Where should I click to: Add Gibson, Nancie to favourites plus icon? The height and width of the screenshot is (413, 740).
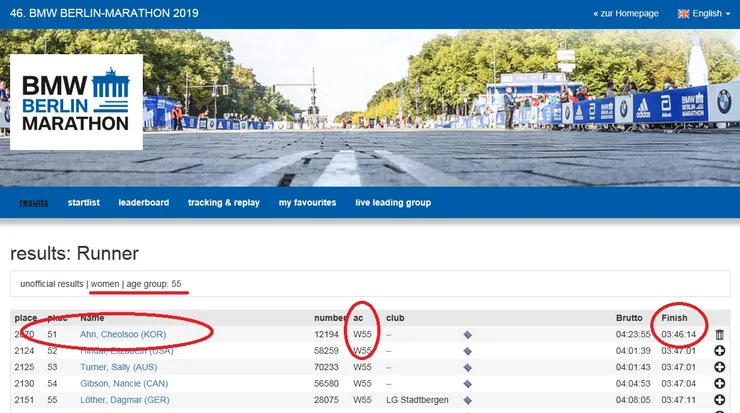click(719, 383)
